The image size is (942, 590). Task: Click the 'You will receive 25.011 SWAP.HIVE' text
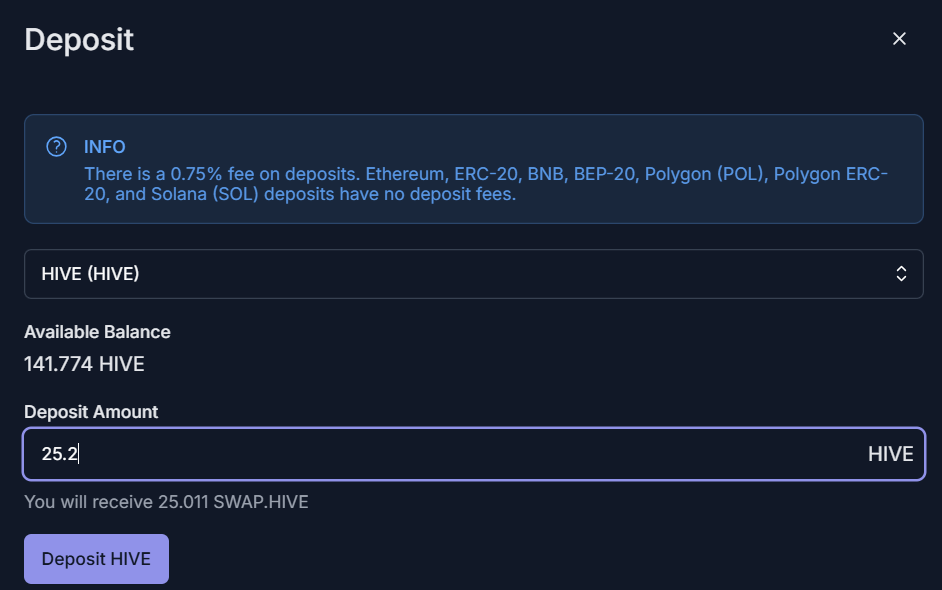pyautogui.click(x=166, y=502)
